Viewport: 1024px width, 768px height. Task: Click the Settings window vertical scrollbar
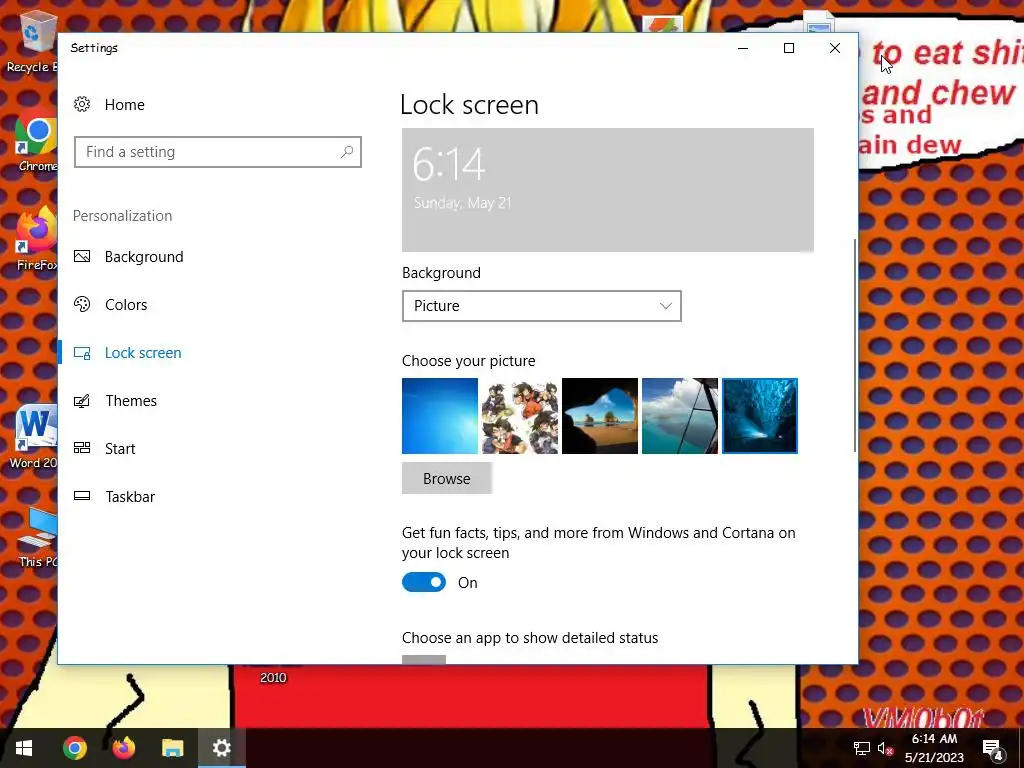coord(854,345)
